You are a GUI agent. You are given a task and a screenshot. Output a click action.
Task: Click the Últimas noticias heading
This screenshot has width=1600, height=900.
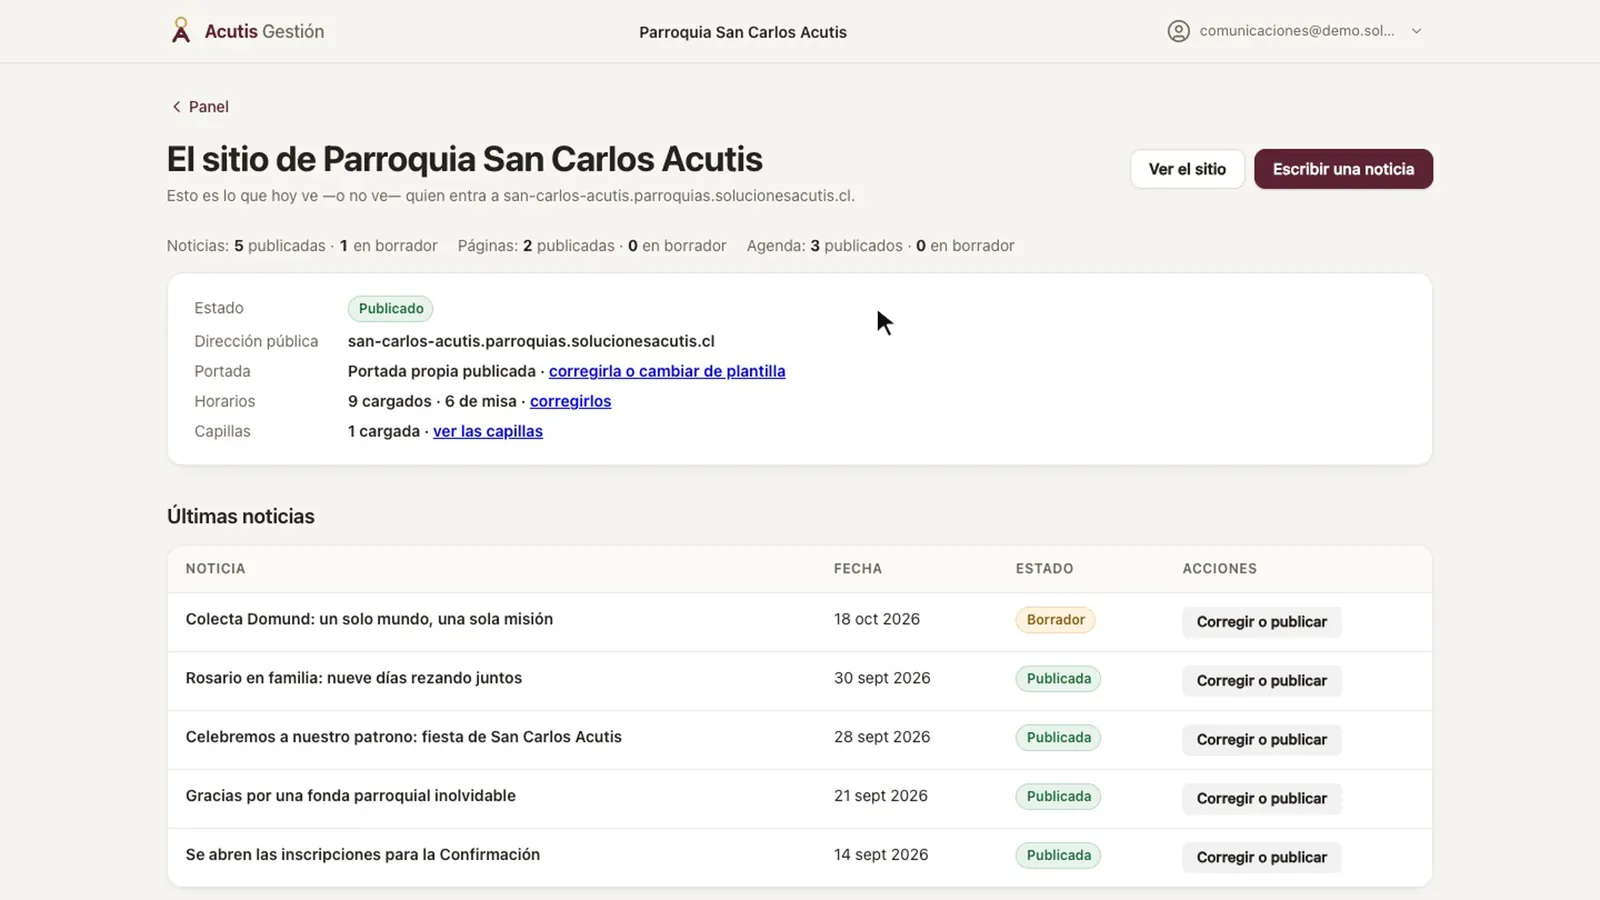[241, 517]
